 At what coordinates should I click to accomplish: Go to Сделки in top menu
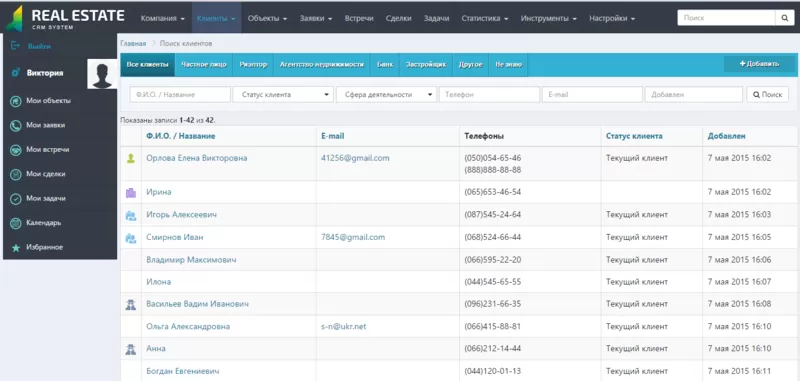coord(398,18)
